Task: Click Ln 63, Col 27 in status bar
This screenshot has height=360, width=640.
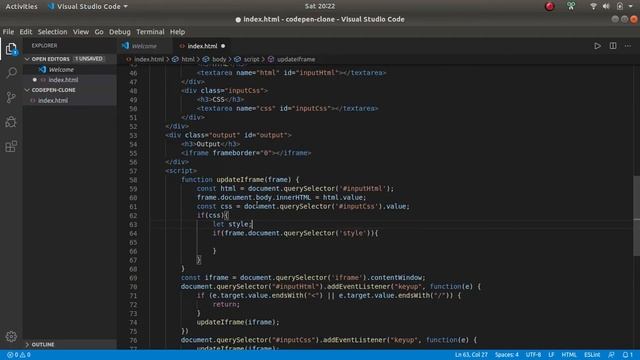Action: click(x=471, y=355)
